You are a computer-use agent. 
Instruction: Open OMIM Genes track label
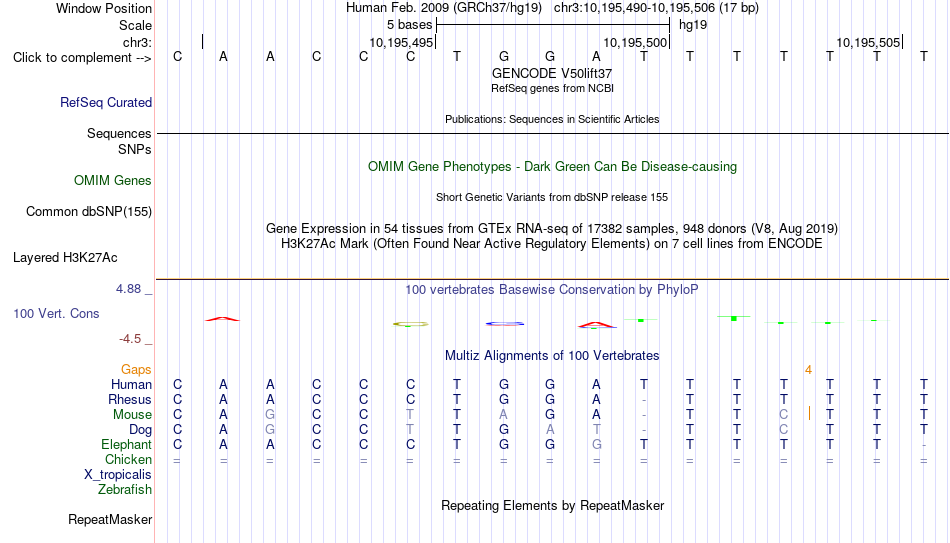point(113,181)
